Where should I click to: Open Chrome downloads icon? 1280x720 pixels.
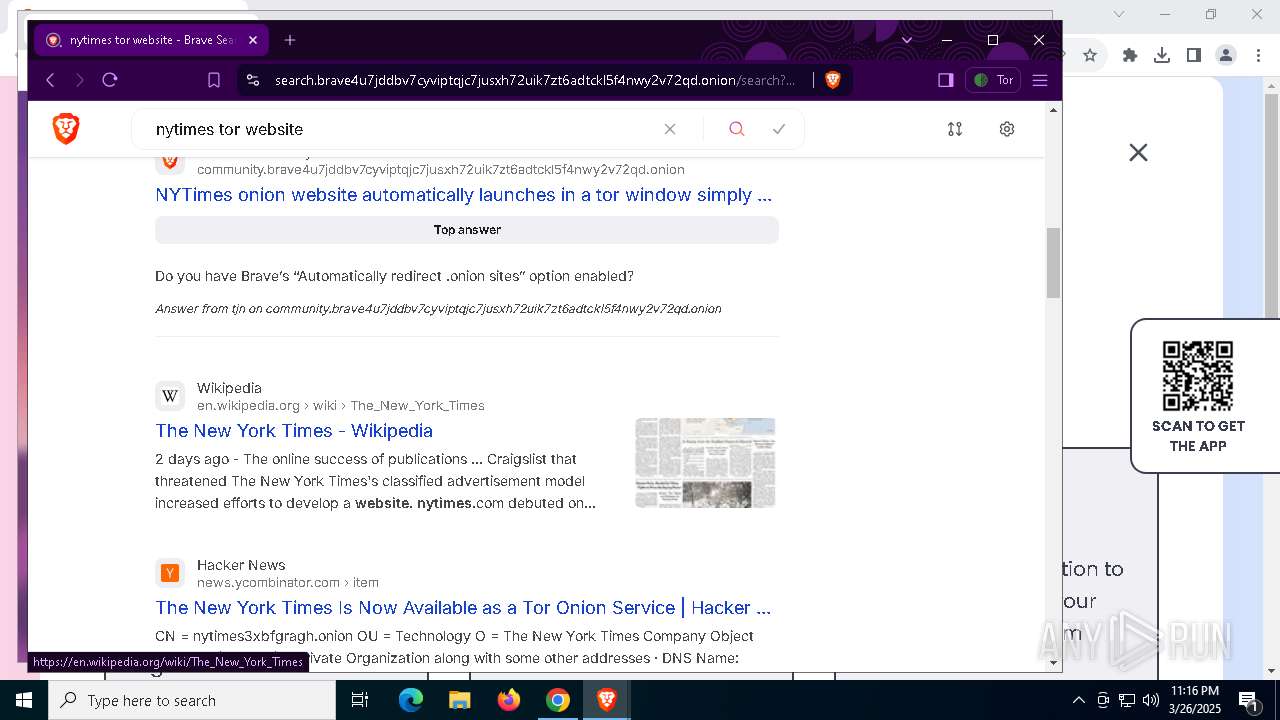[x=1162, y=55]
